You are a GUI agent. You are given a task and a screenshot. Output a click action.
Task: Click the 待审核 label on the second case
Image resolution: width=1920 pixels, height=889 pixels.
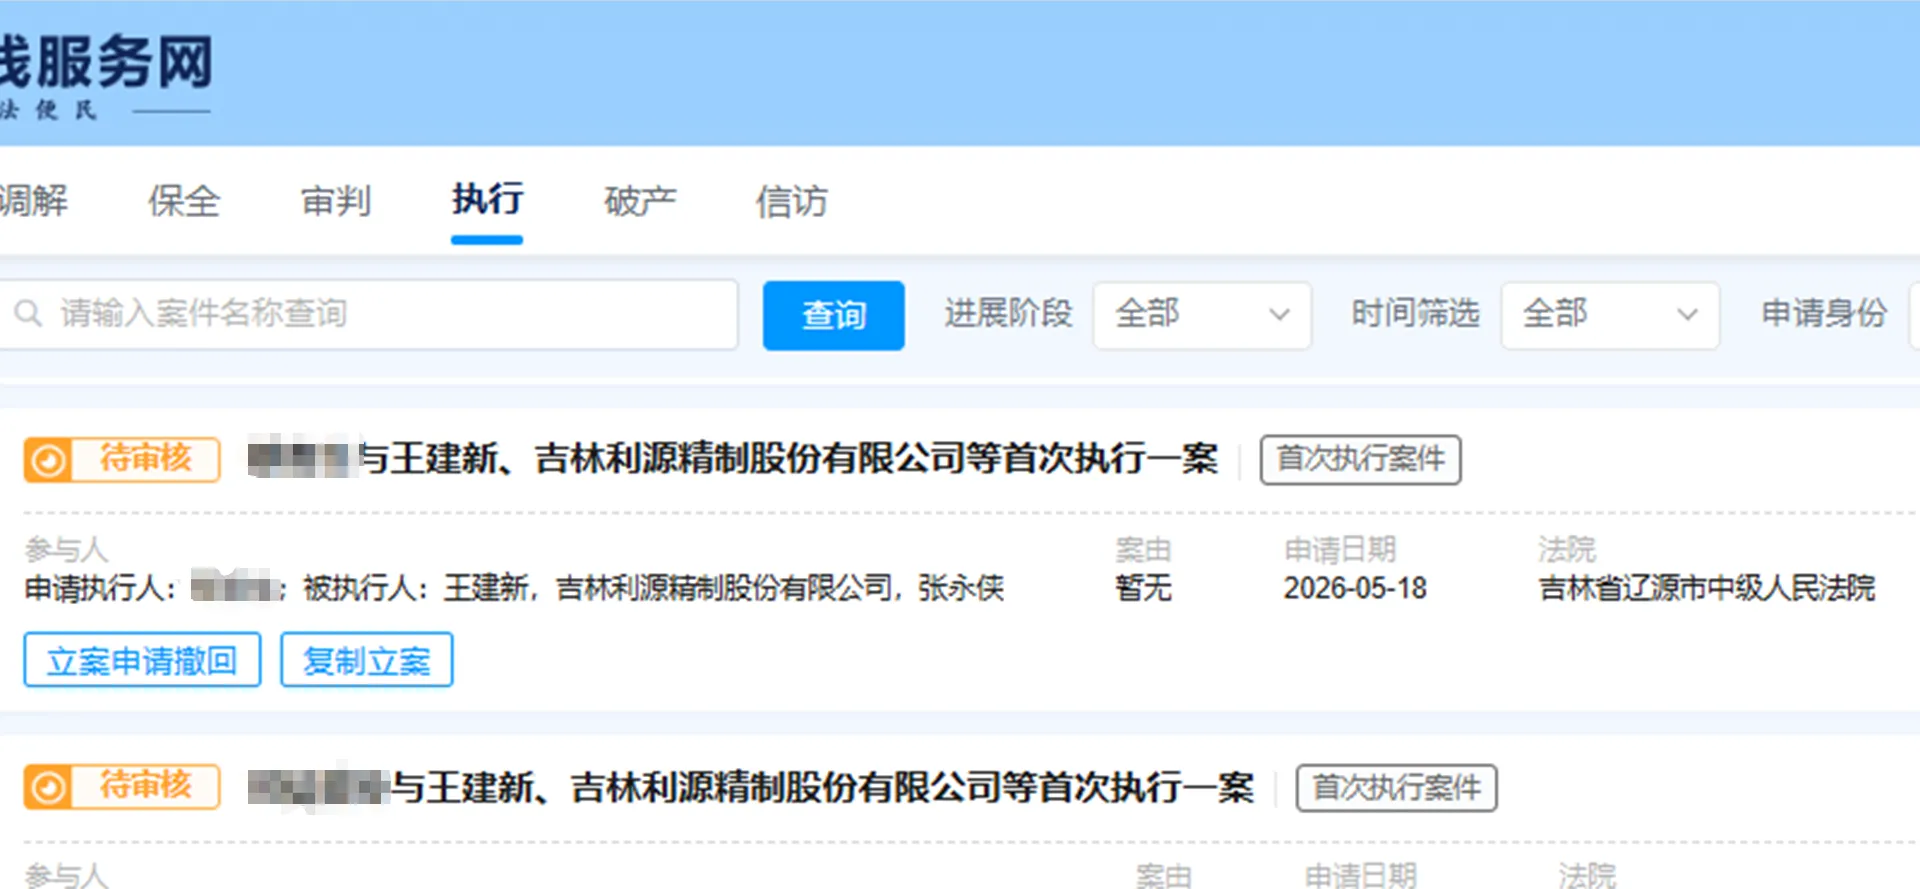tap(146, 786)
